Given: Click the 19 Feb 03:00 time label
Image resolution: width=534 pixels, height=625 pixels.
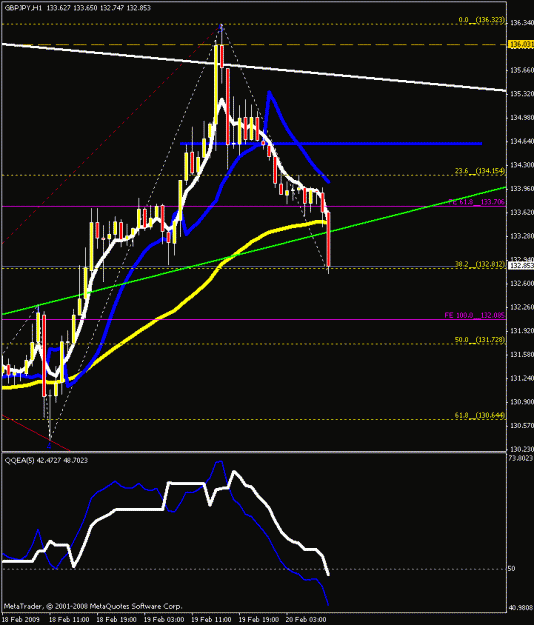Looking at the screenshot, I should tap(164, 619).
